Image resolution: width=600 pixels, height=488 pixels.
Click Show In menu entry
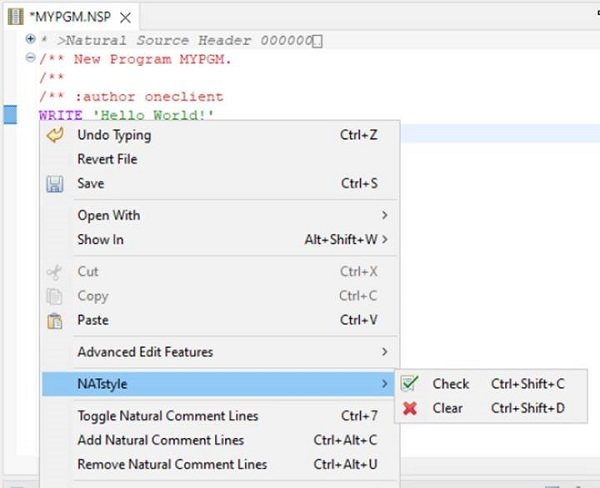[219, 240]
